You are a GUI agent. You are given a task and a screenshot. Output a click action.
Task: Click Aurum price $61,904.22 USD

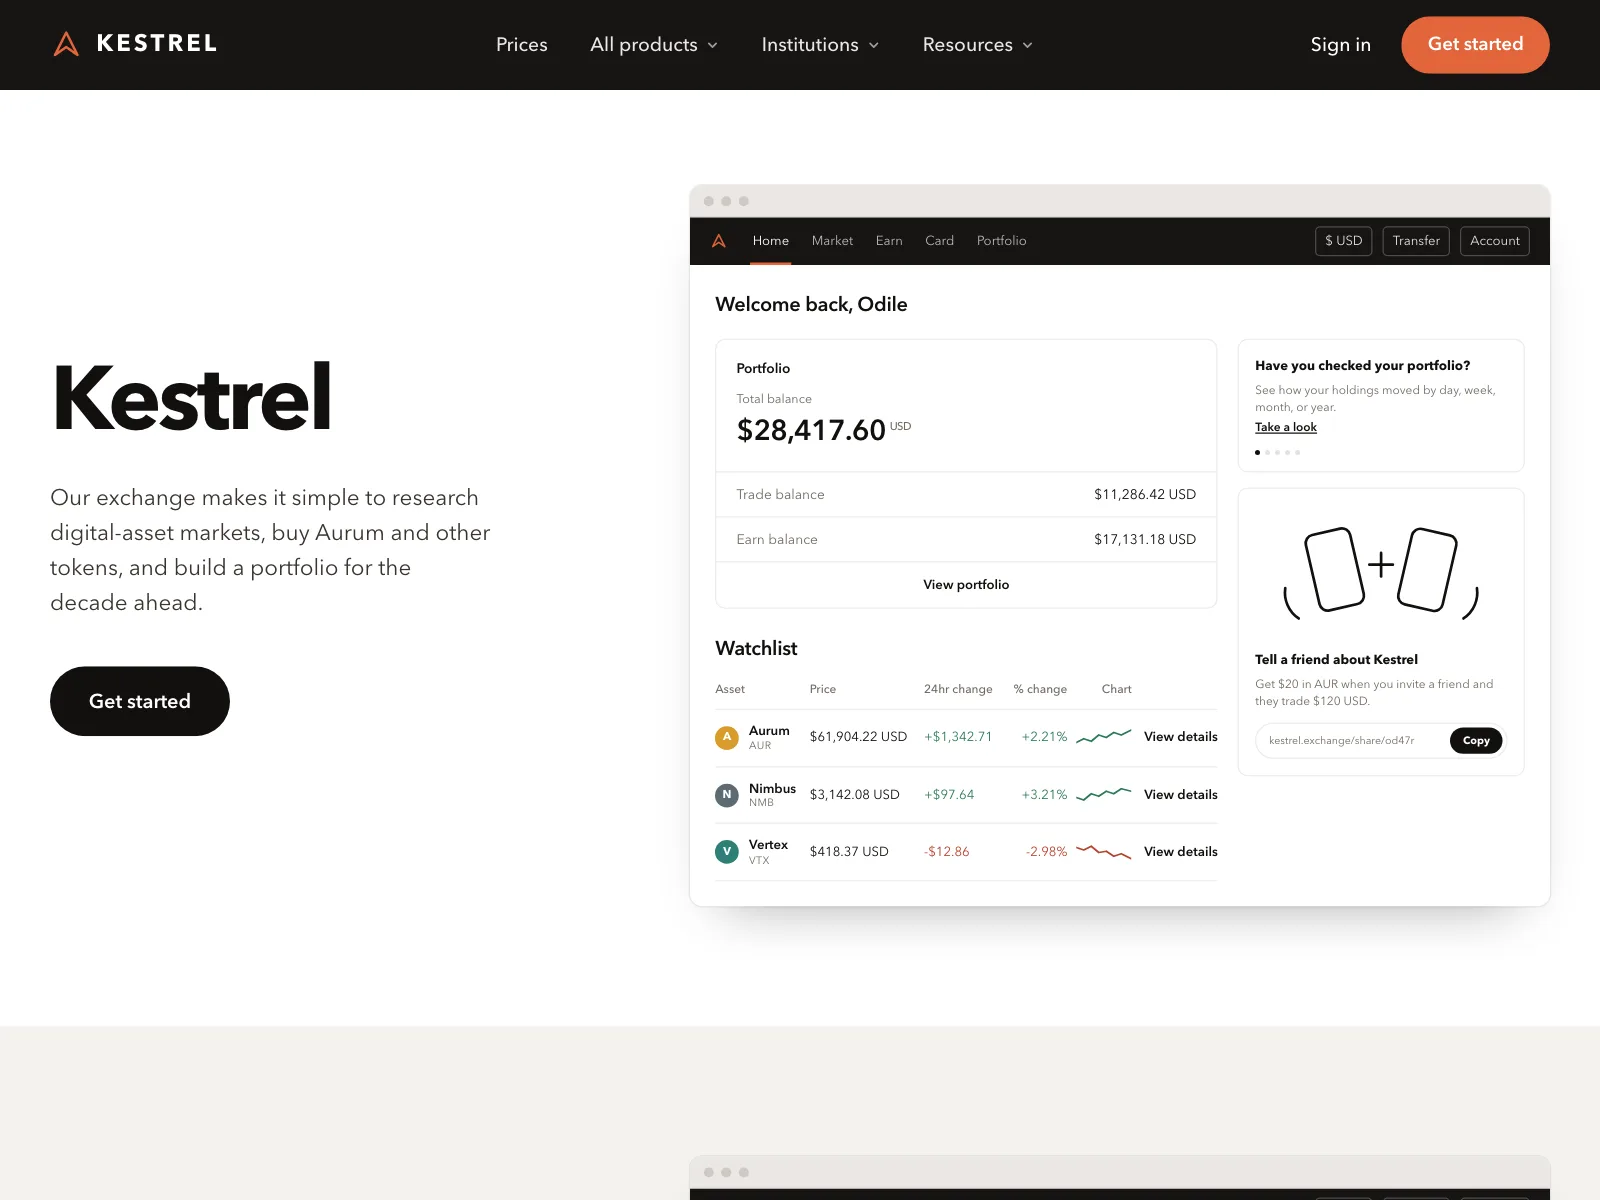pos(858,737)
